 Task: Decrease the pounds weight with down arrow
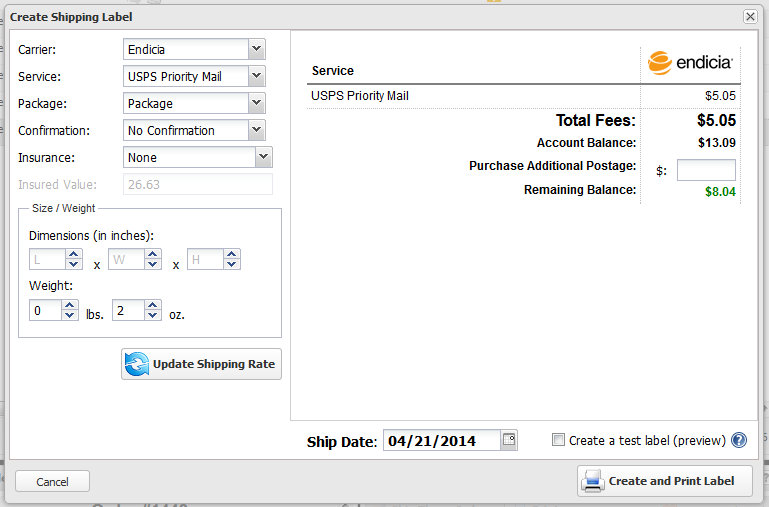pos(70,315)
